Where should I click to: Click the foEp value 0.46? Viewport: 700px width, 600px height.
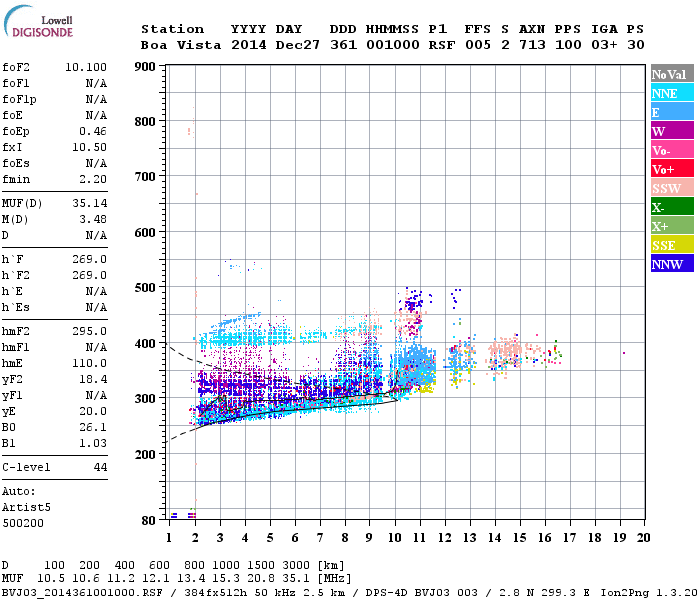tap(93, 131)
